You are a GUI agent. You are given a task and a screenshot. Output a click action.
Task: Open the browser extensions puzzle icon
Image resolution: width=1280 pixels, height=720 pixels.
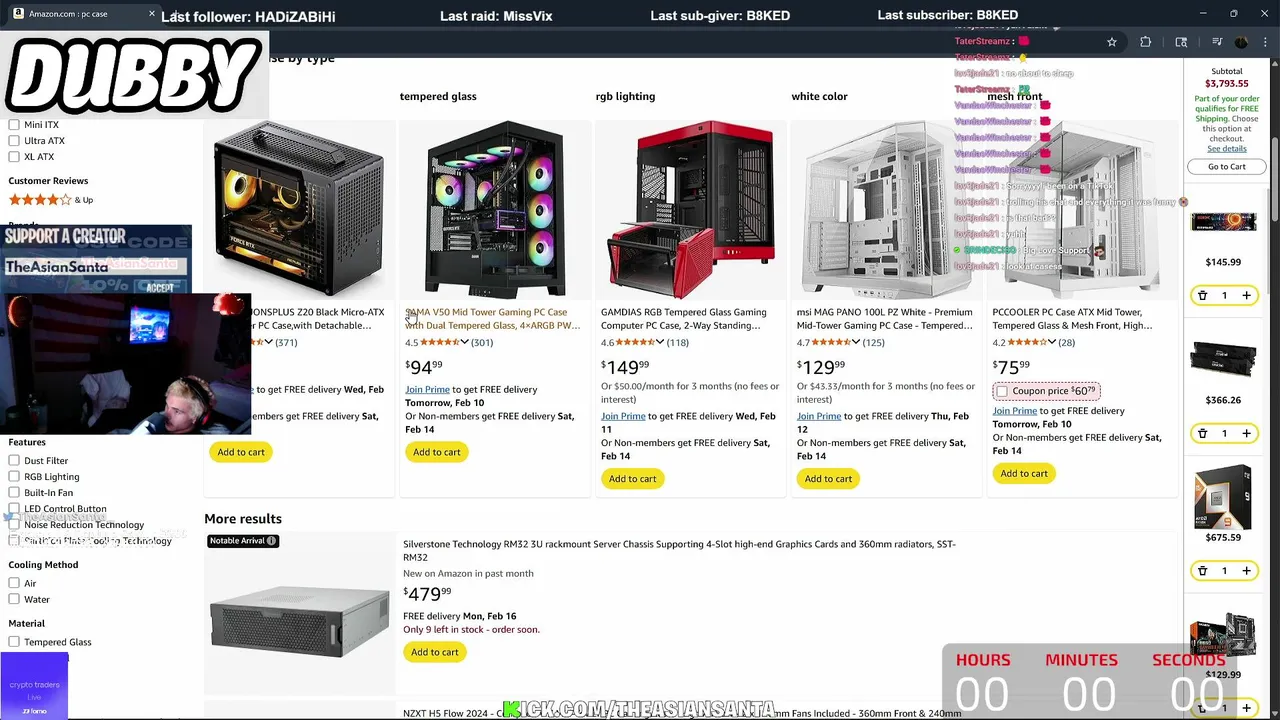pyautogui.click(x=1146, y=42)
